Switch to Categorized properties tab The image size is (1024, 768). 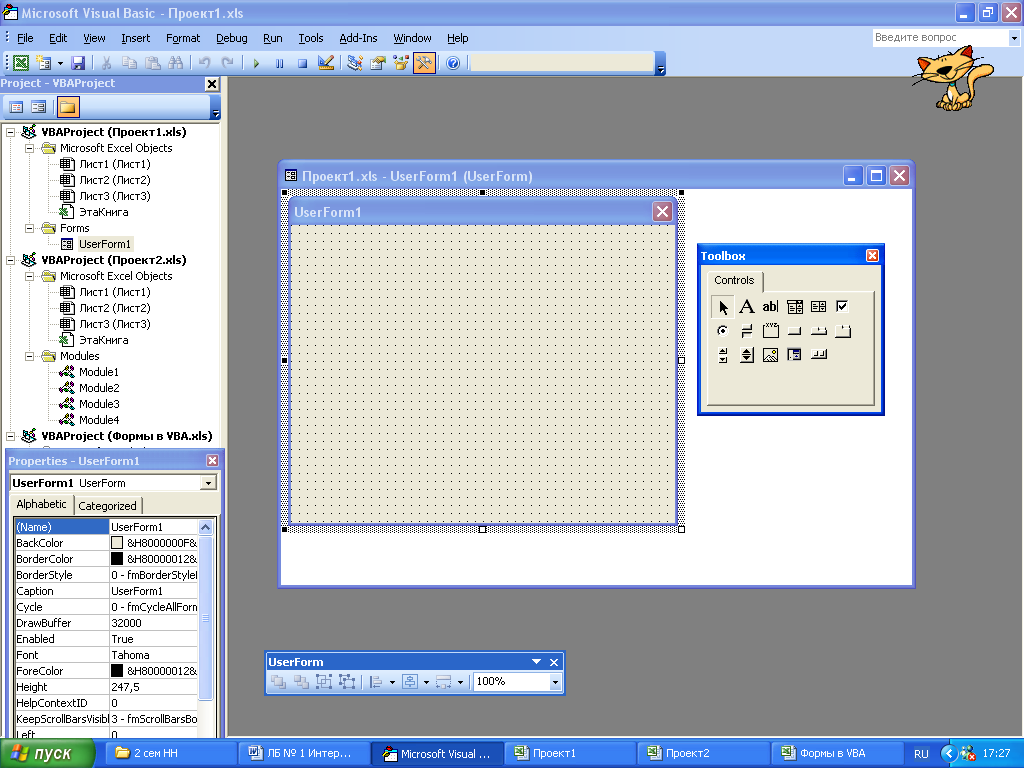[108, 505]
